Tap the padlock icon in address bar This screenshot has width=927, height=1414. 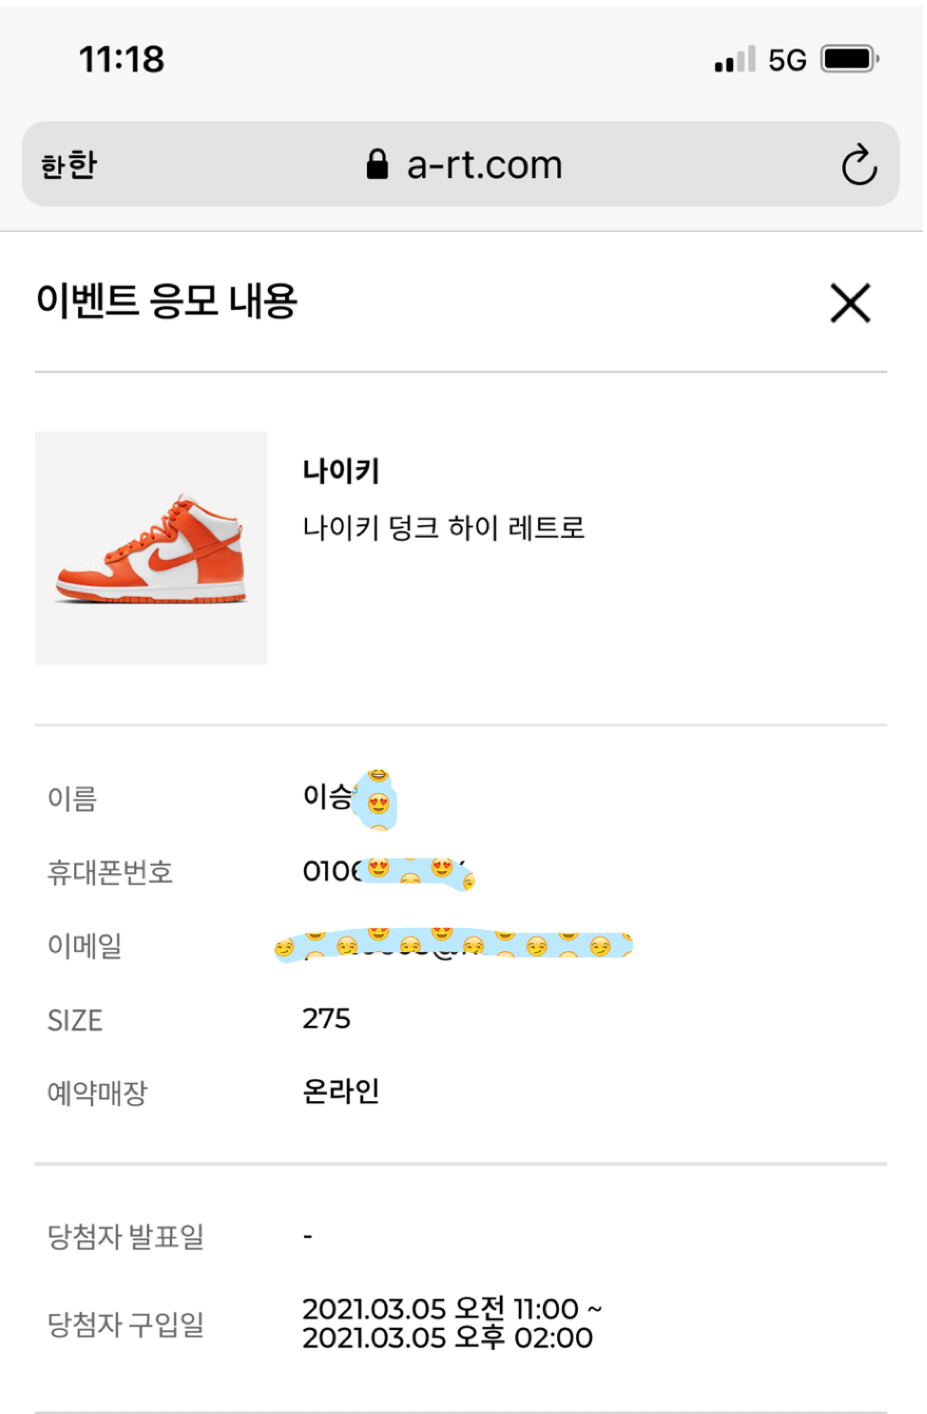[377, 165]
